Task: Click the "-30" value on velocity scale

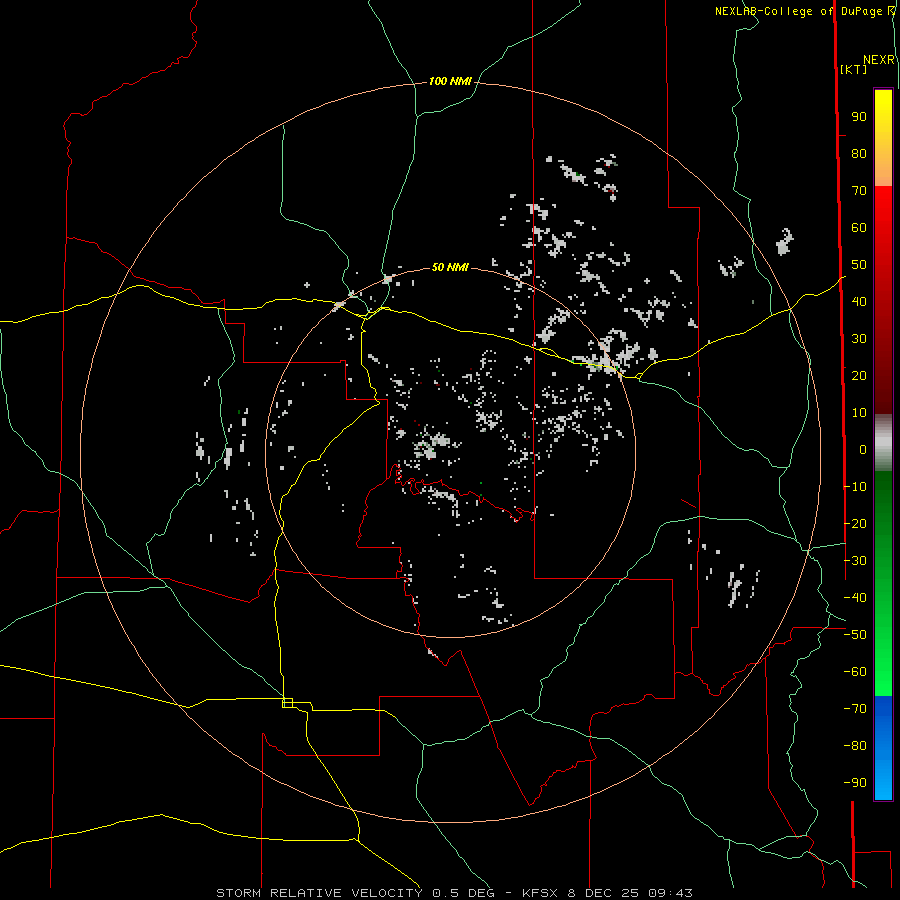Action: click(x=855, y=561)
